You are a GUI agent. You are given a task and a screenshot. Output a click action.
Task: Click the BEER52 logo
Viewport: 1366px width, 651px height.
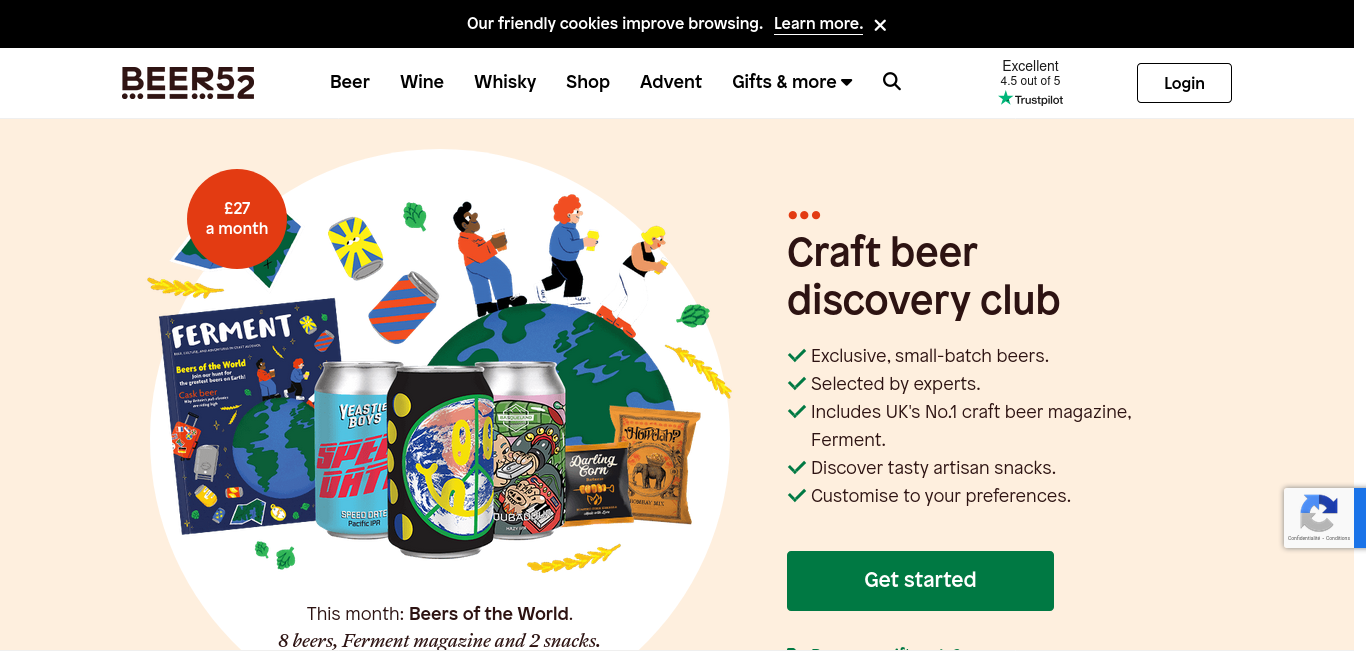188,83
